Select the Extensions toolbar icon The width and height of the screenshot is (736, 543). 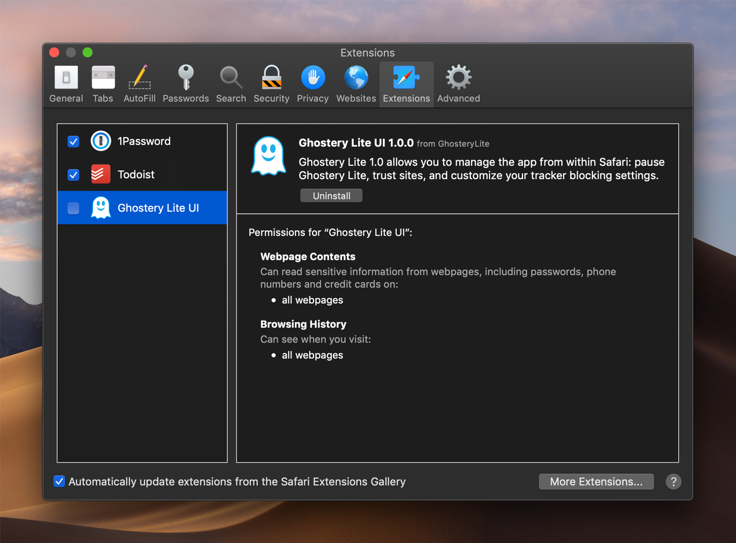click(x=406, y=84)
